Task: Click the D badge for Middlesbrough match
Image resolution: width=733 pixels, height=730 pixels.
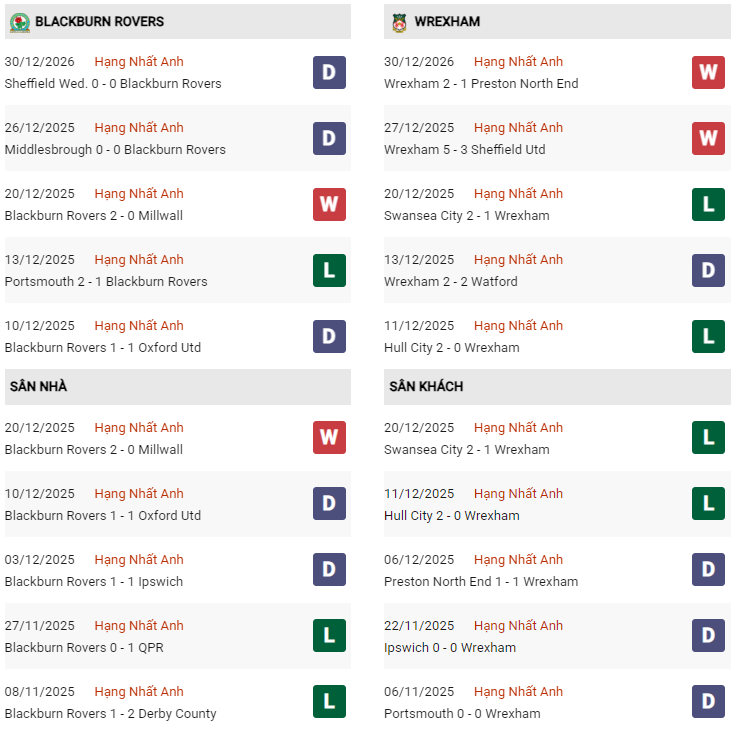Action: pyautogui.click(x=329, y=138)
